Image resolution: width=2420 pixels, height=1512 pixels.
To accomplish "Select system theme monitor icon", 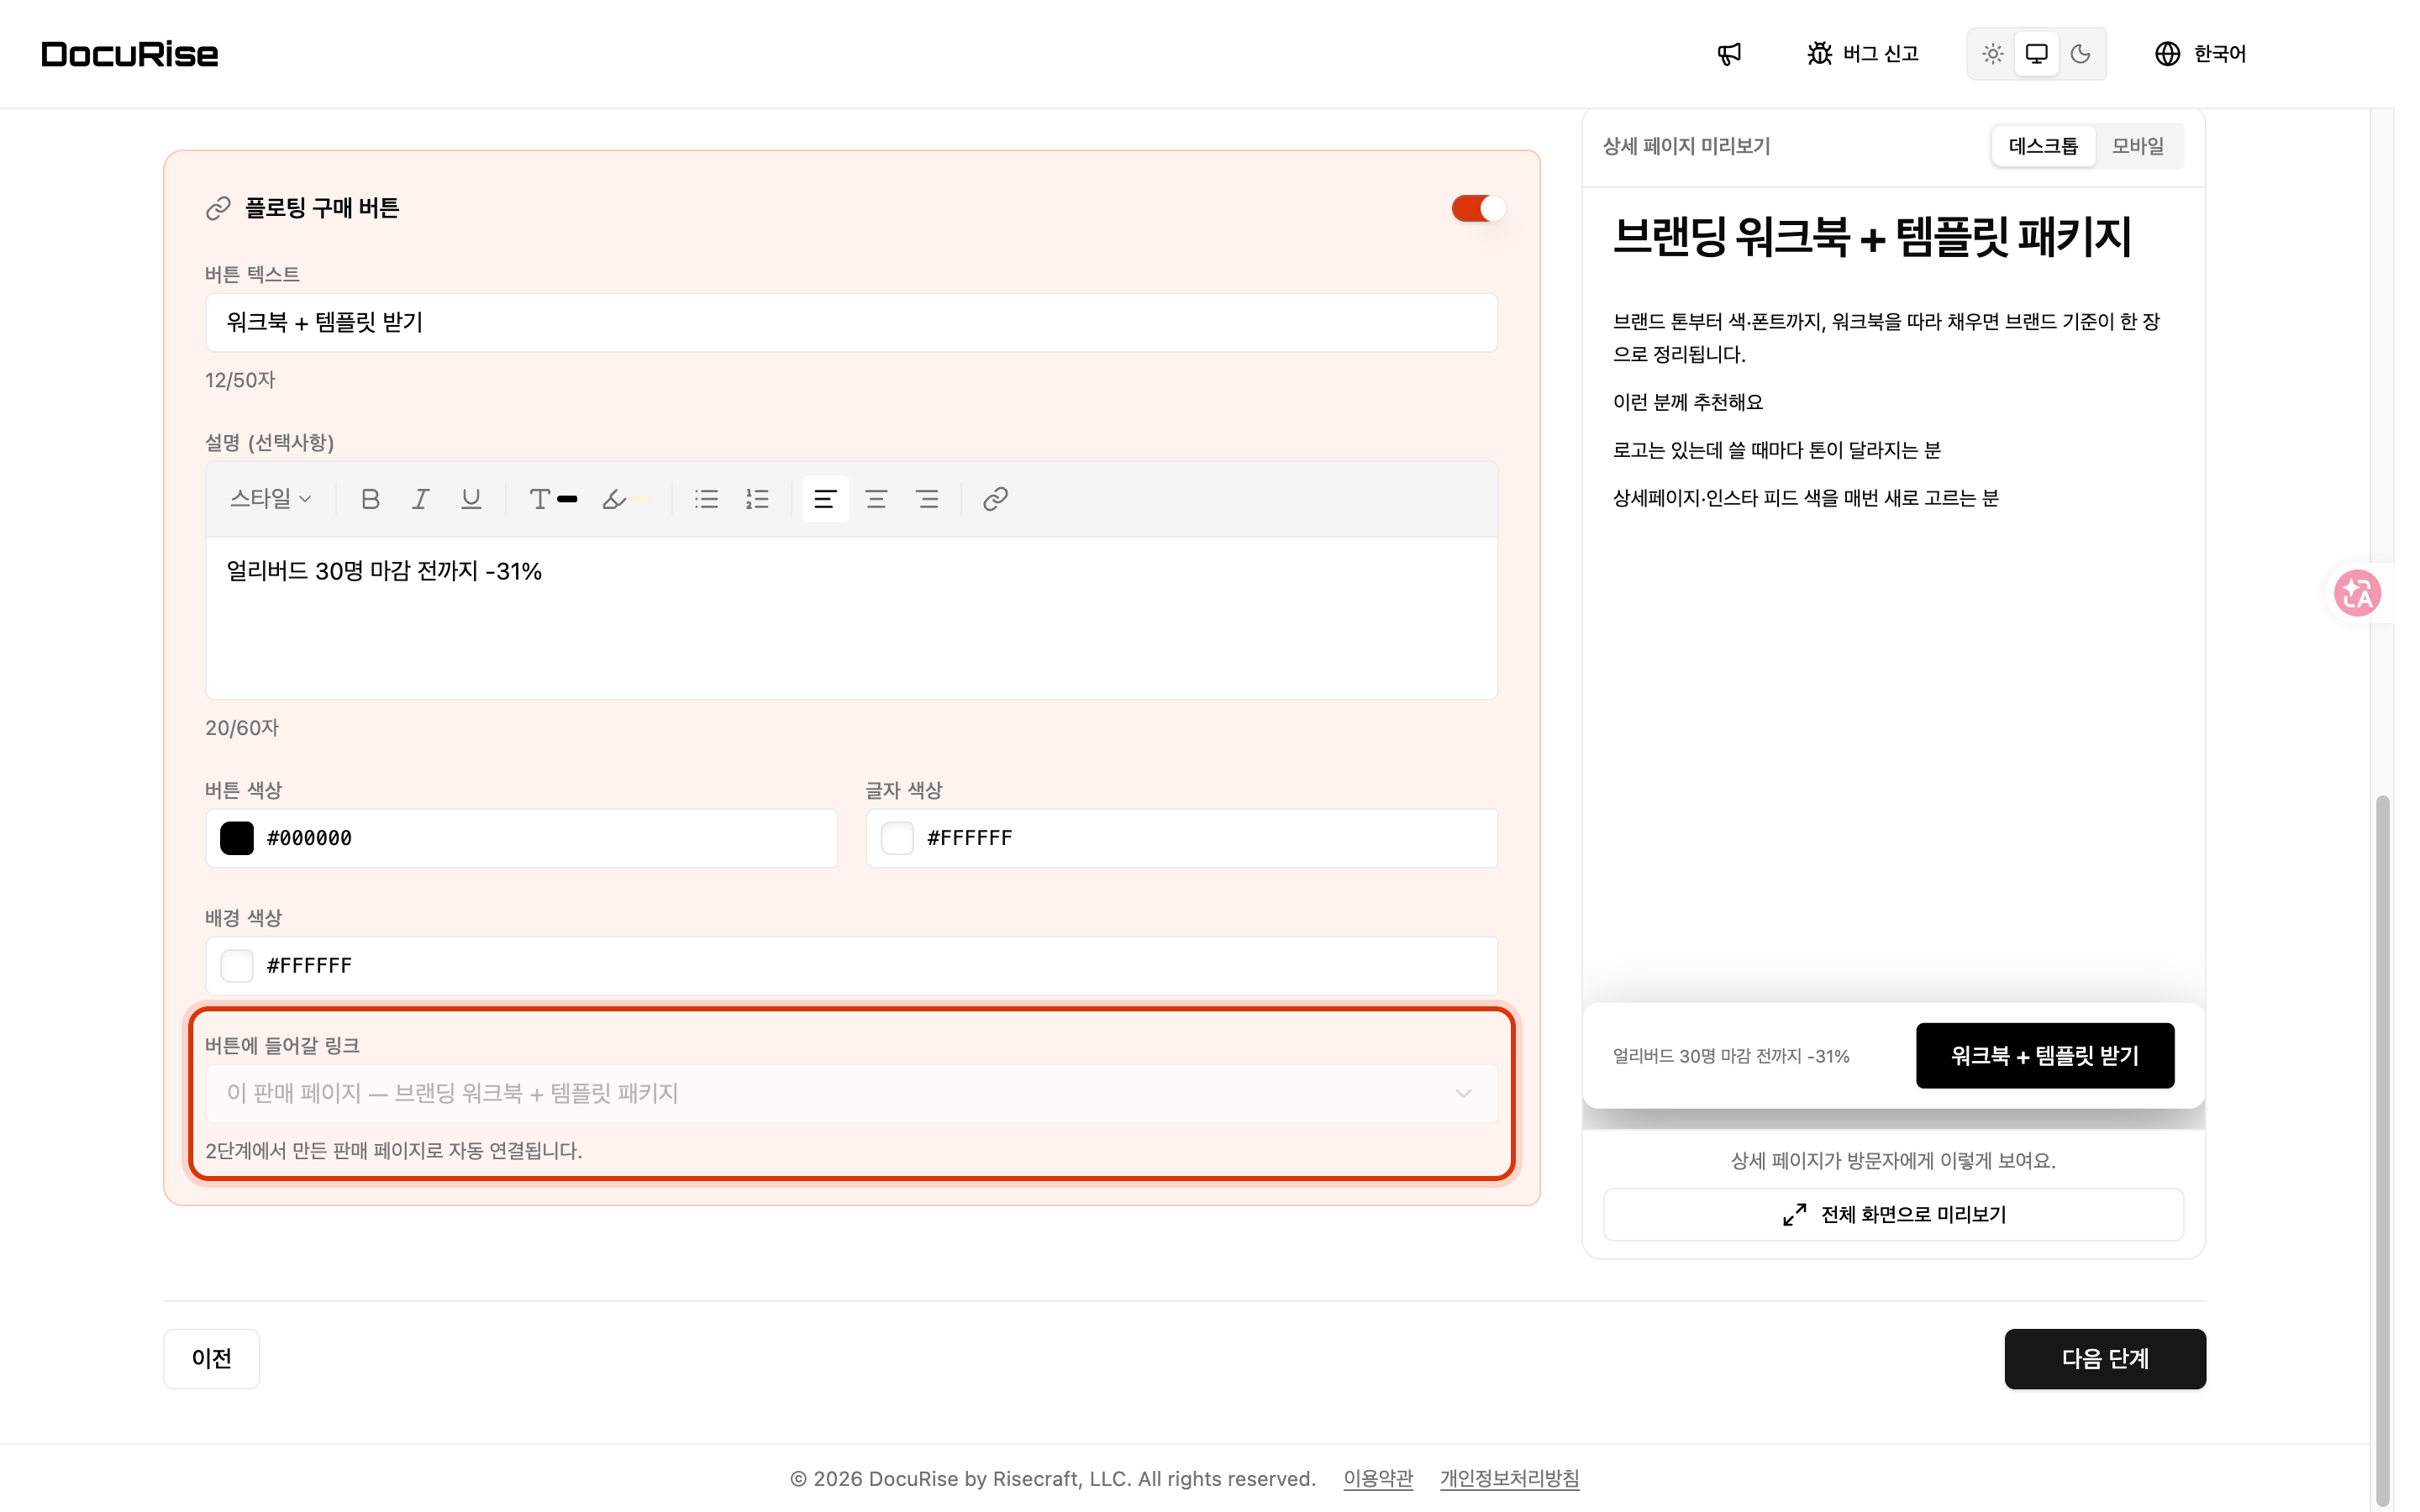I will pos(2036,54).
